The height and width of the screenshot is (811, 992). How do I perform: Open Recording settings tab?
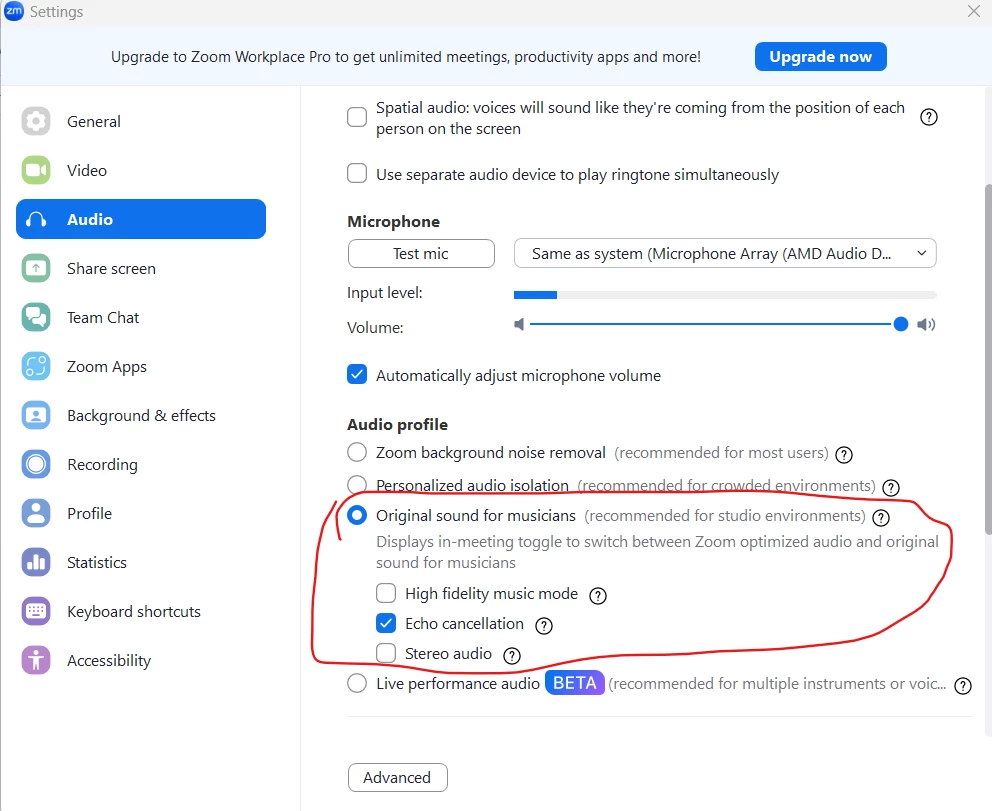click(x=140, y=464)
